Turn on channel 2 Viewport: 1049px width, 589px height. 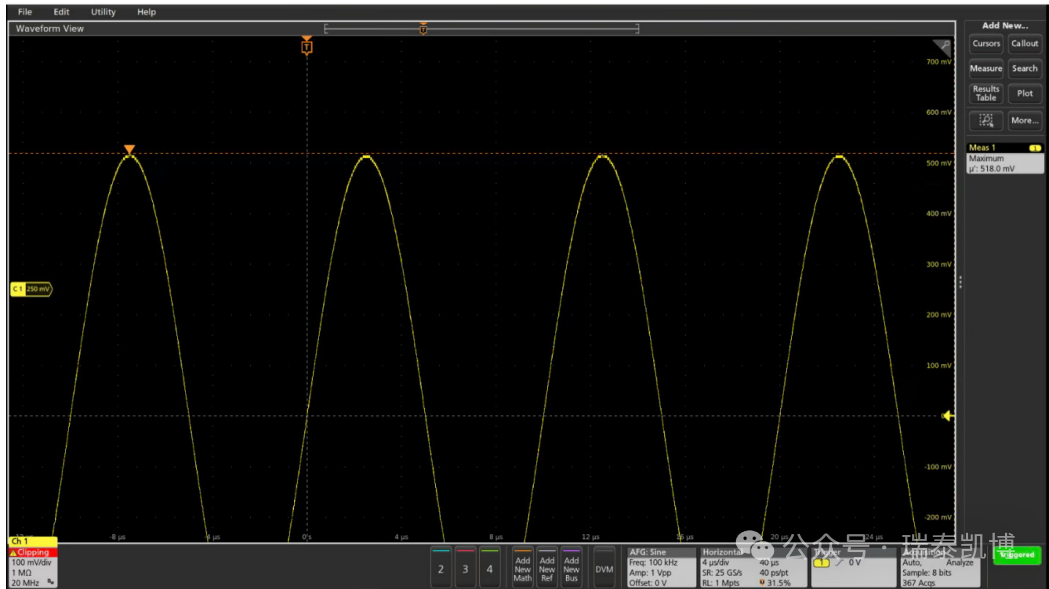click(441, 568)
